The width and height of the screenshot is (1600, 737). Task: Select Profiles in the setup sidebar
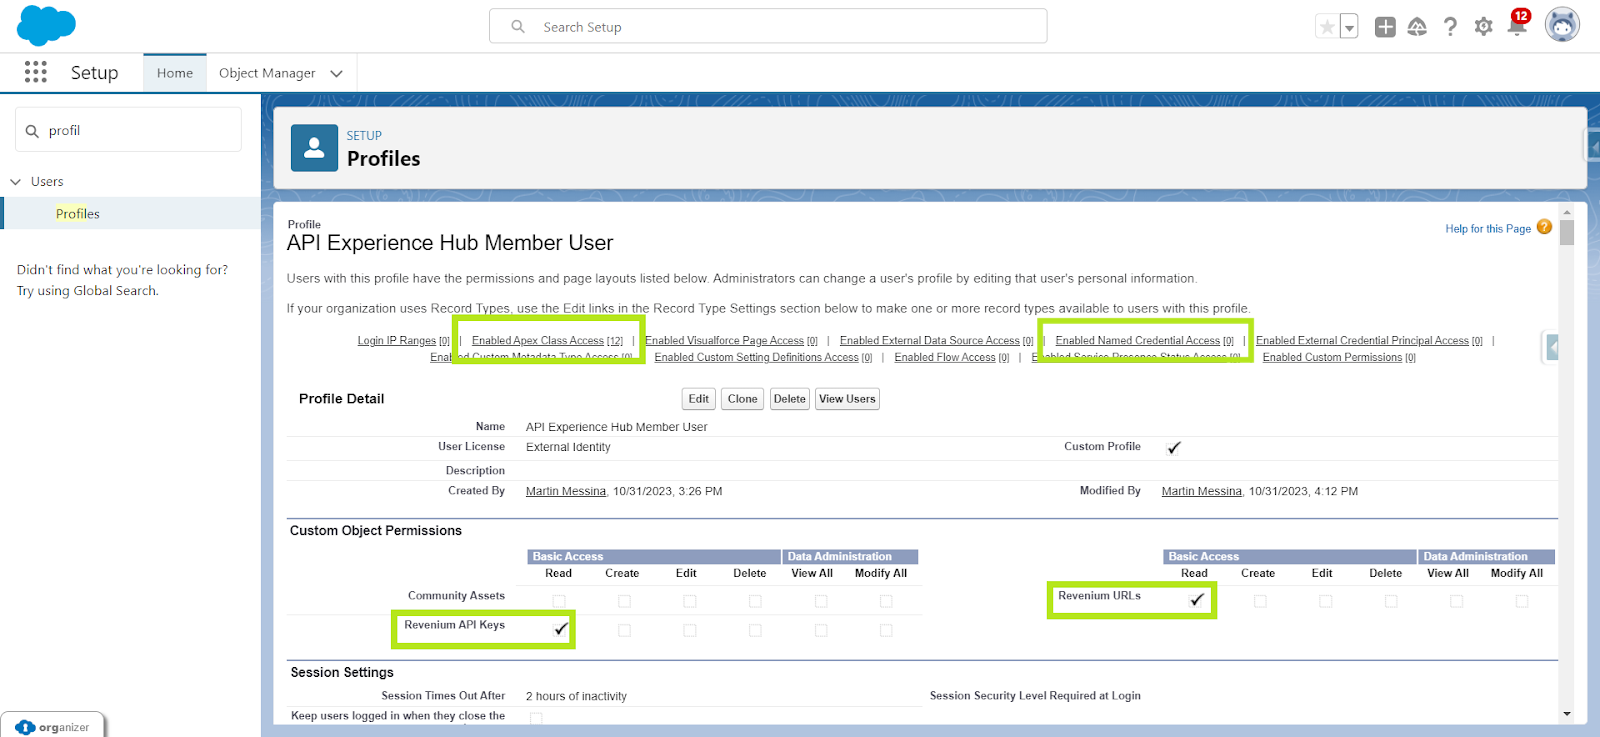(78, 214)
